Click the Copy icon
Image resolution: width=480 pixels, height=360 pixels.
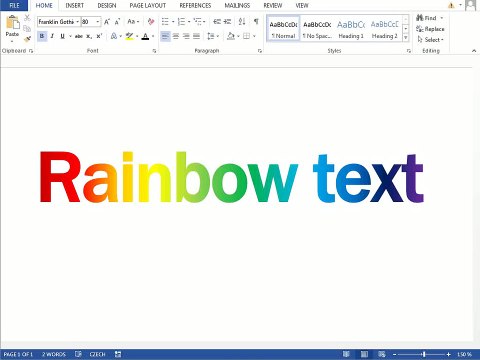(27, 29)
